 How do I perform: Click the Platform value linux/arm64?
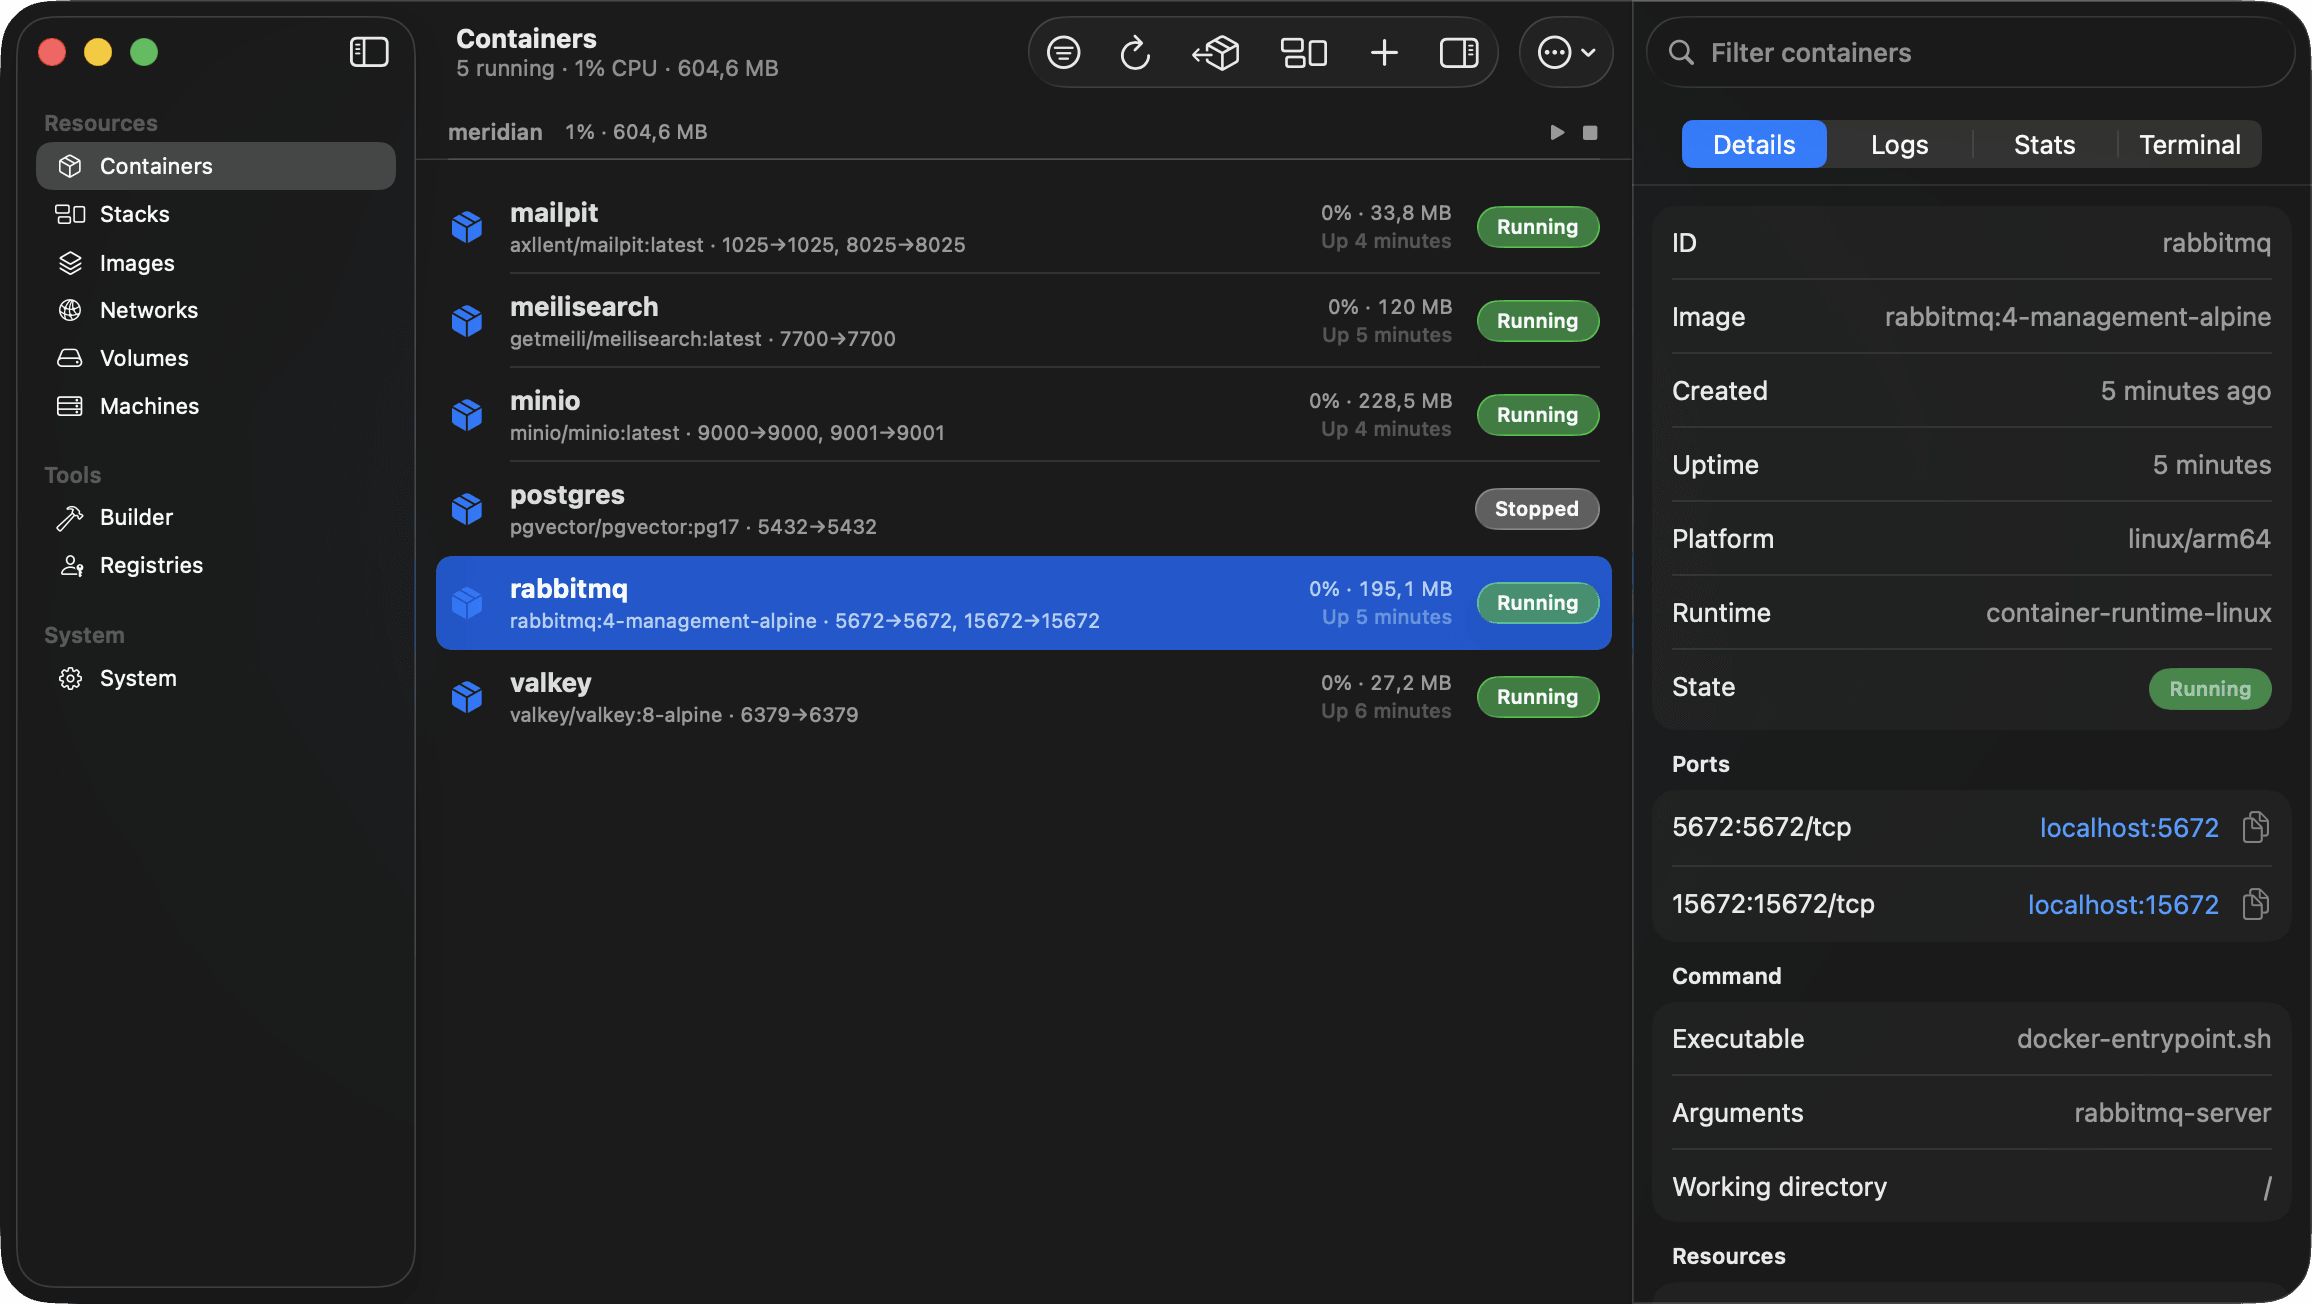coord(2199,539)
